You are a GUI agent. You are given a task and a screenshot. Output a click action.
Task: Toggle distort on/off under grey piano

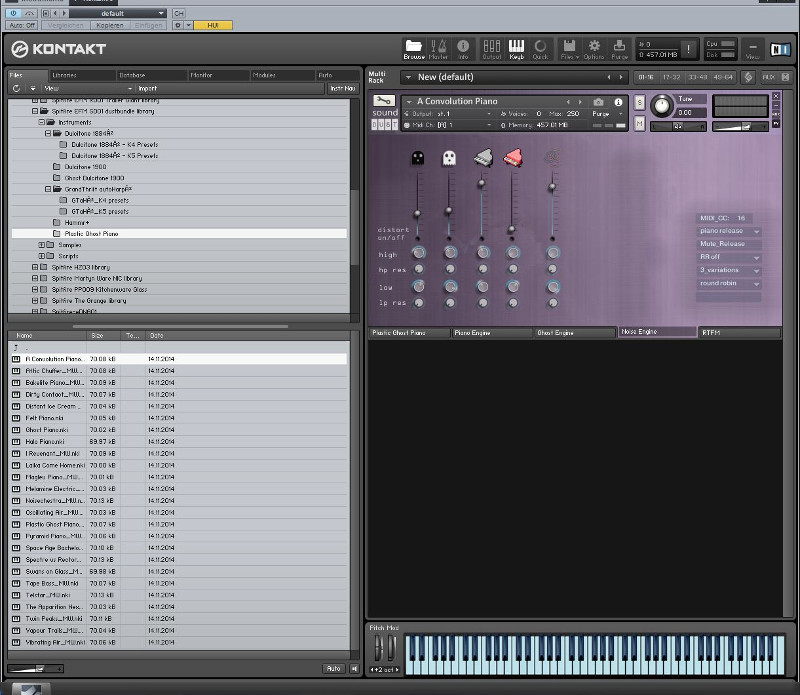[482, 238]
